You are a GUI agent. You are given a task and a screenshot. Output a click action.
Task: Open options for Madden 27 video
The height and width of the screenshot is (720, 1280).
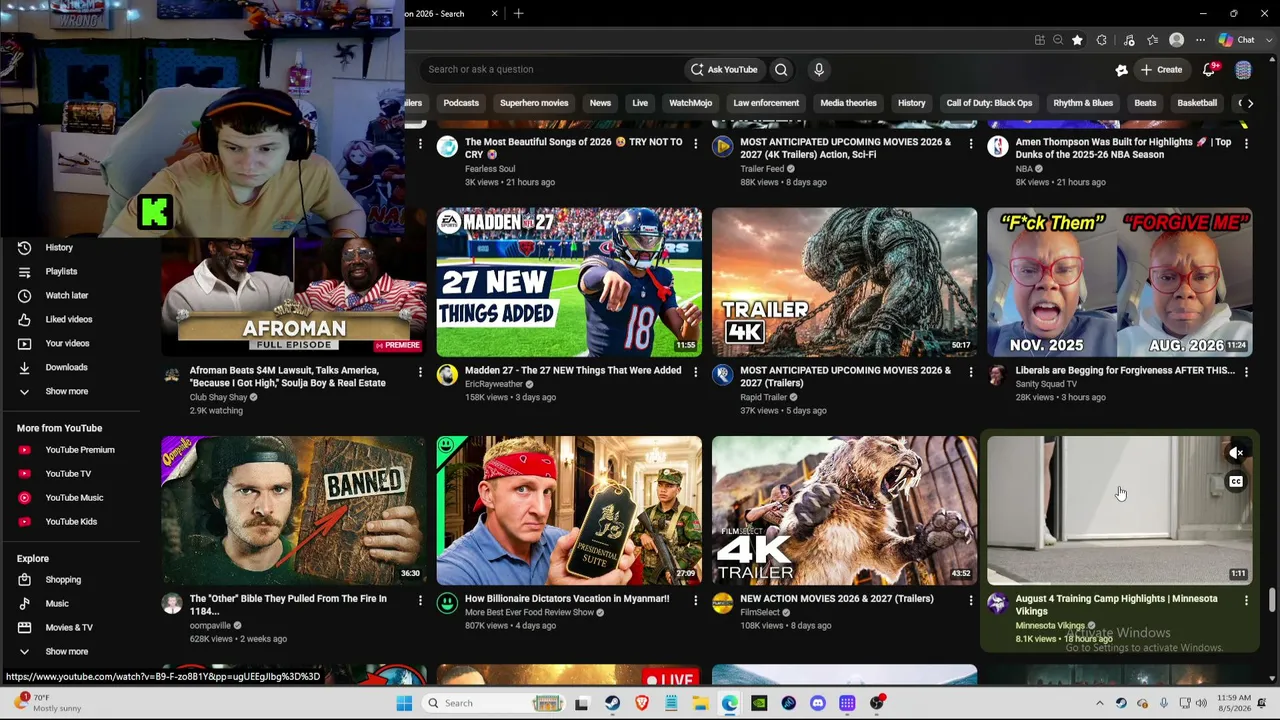(x=695, y=372)
